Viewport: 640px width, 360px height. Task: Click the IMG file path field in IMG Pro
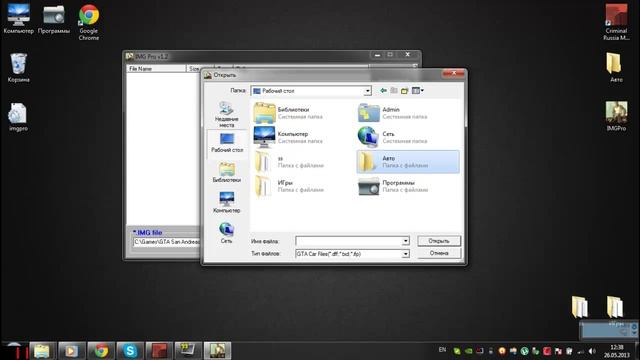(167, 242)
